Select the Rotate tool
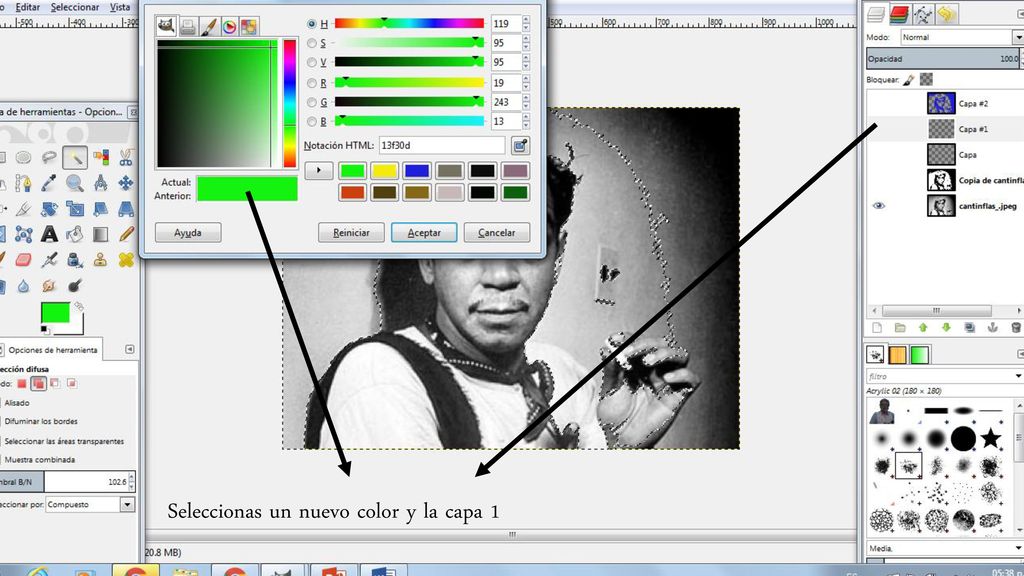1024x576 pixels. click(49, 209)
